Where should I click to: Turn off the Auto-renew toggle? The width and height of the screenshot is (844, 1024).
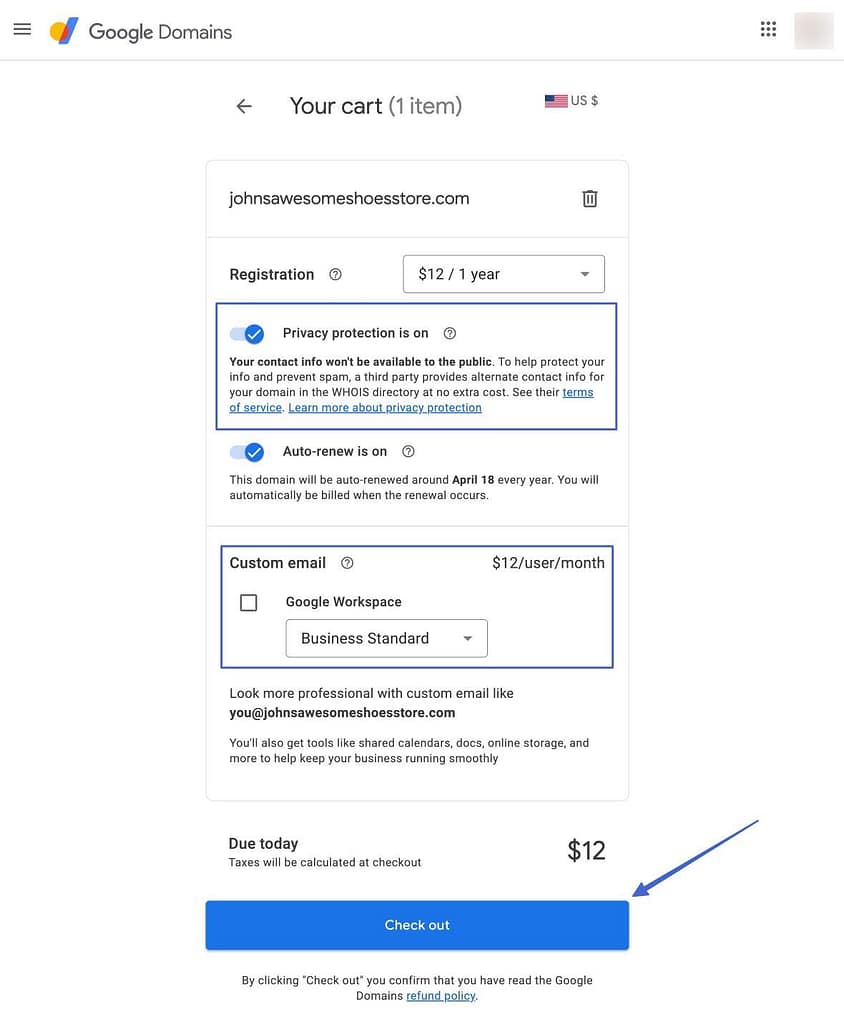pyautogui.click(x=247, y=452)
